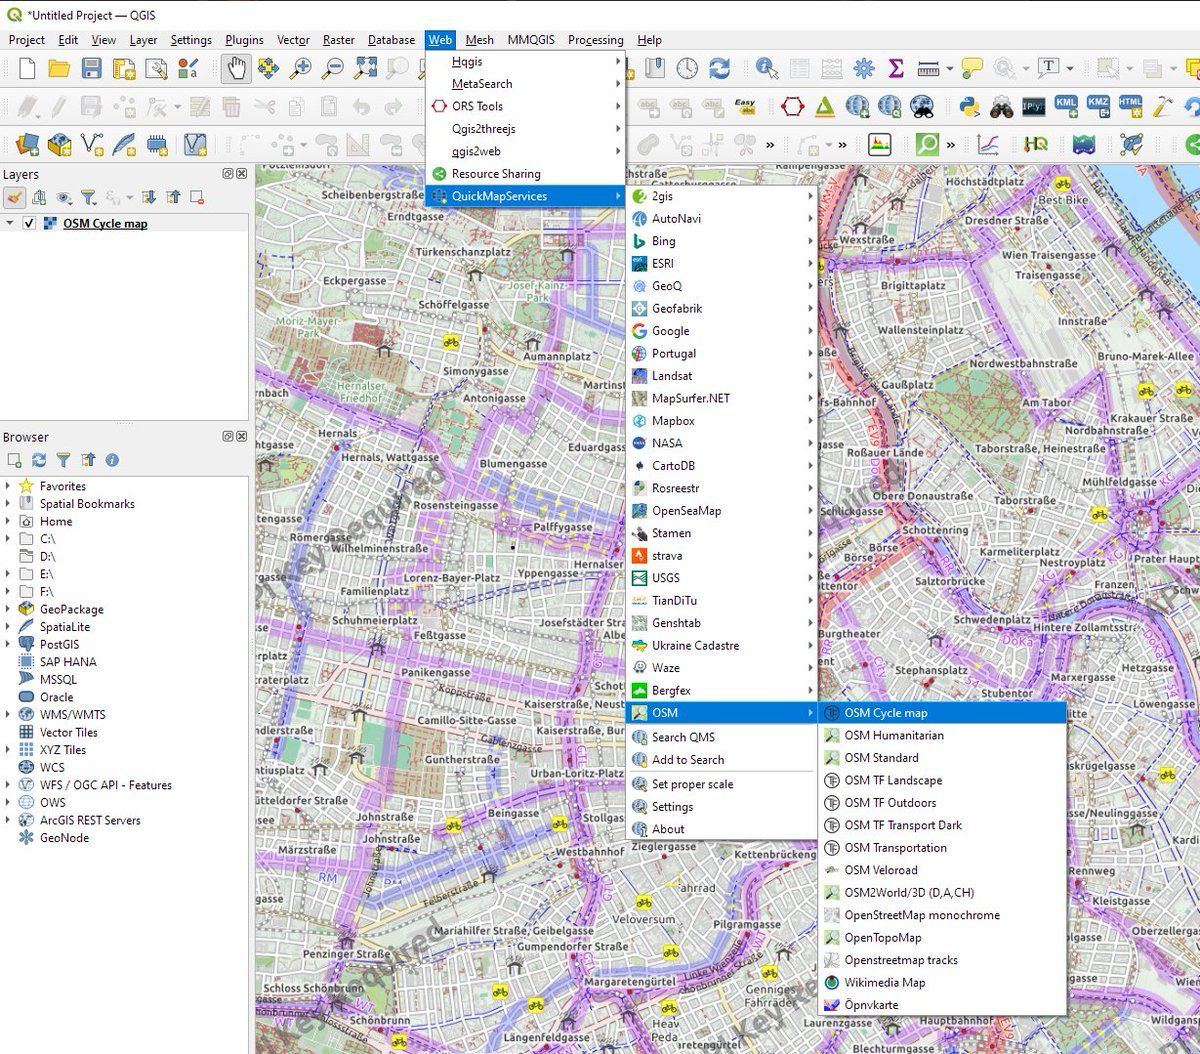
Task: Open the Processing menu
Action: [595, 40]
